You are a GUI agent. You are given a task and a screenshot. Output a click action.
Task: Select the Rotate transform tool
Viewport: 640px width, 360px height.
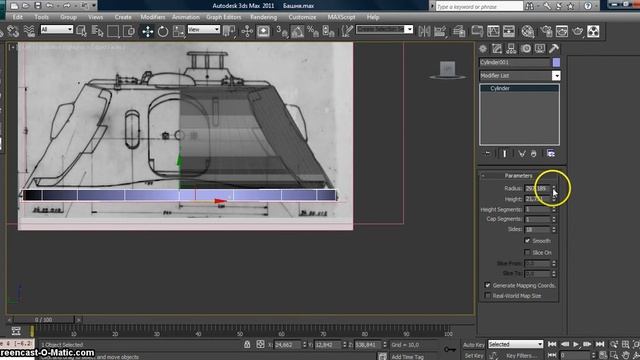(x=163, y=31)
